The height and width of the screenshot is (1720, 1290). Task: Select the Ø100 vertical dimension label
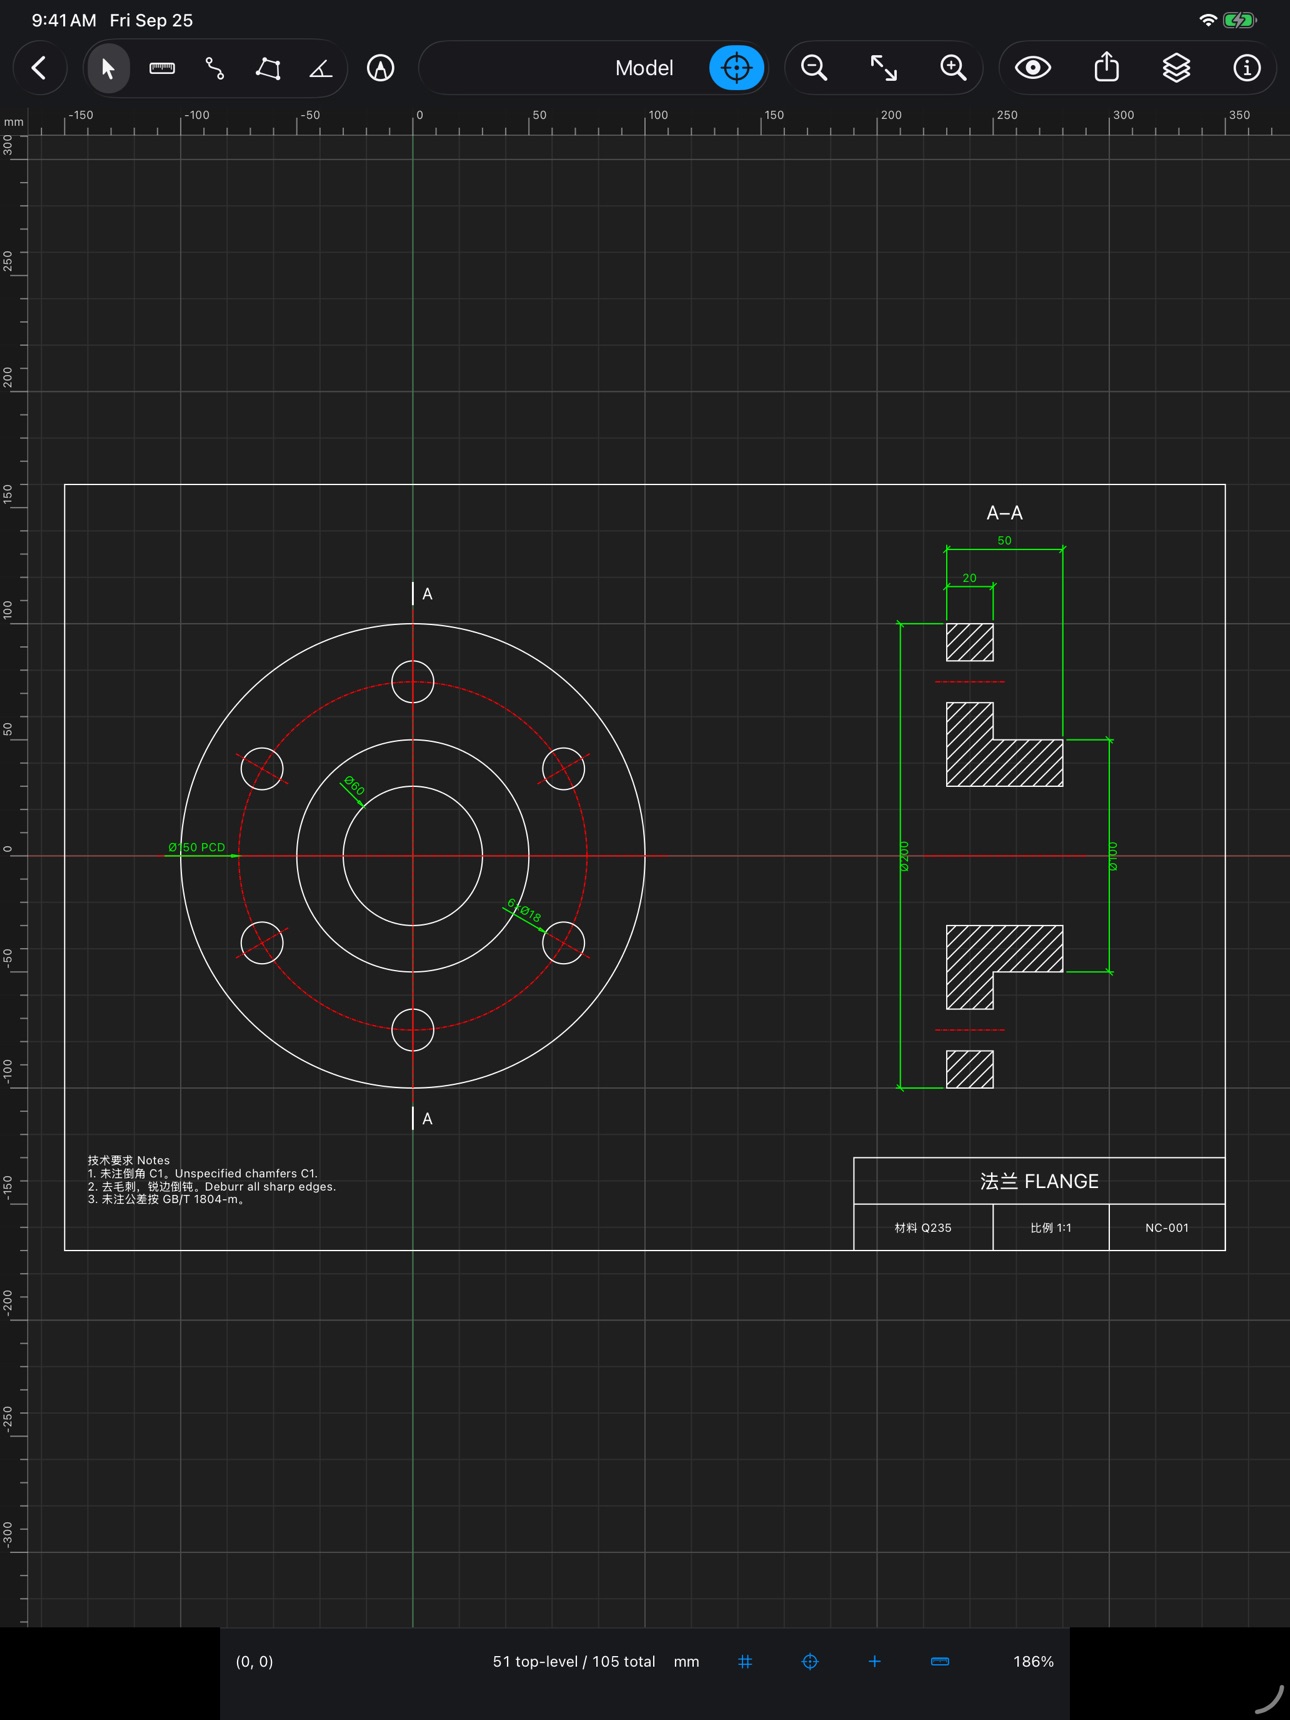(1113, 856)
